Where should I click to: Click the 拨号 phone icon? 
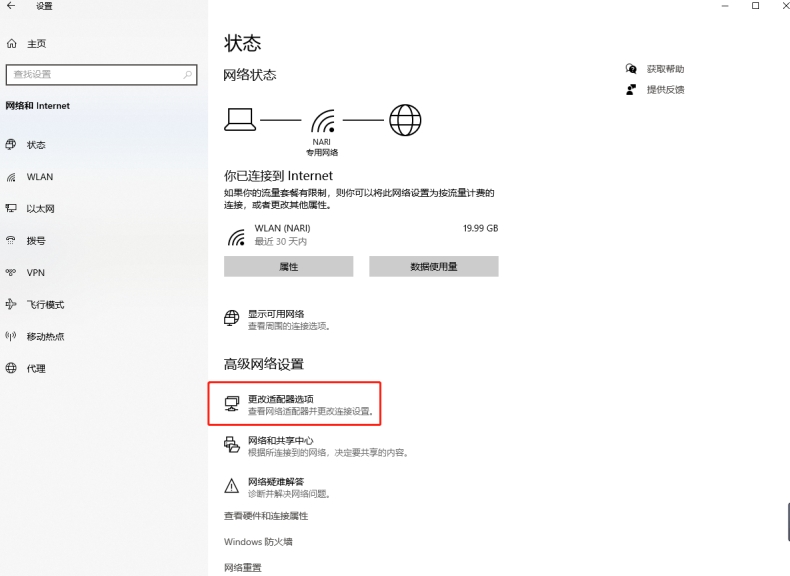[11, 240]
